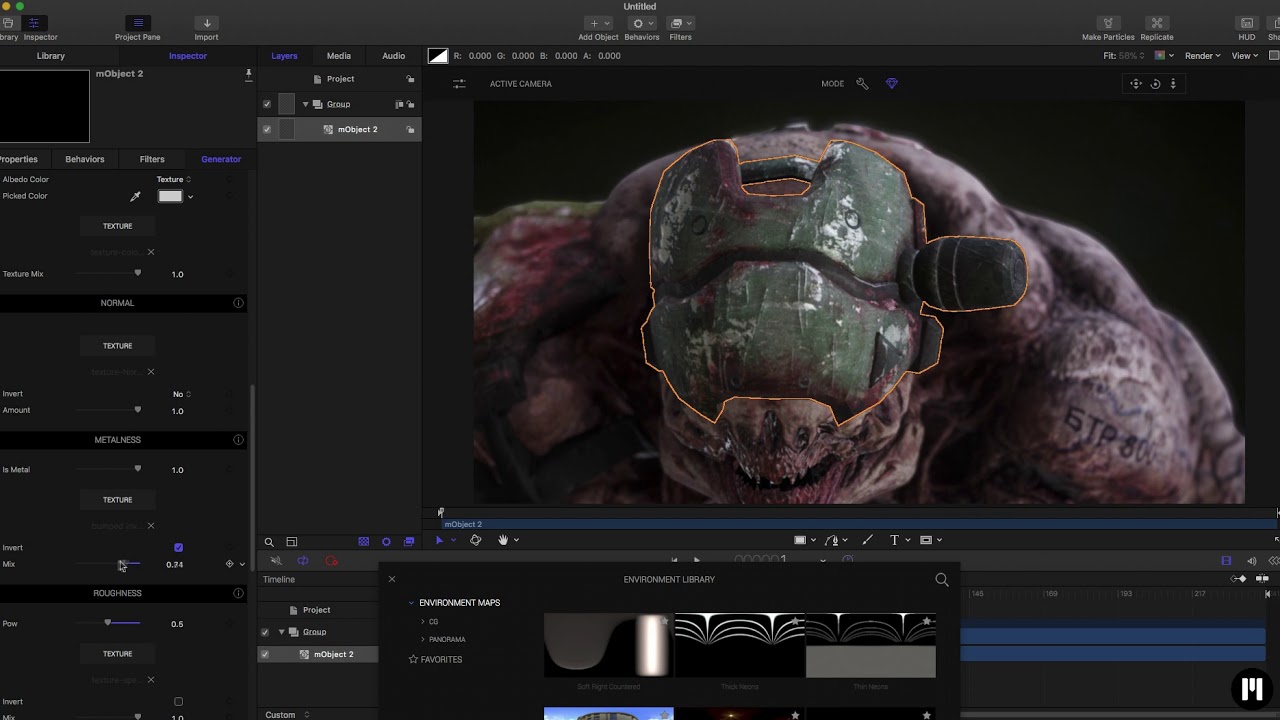Open the Fit zoom level dropdown

(x=1126, y=56)
